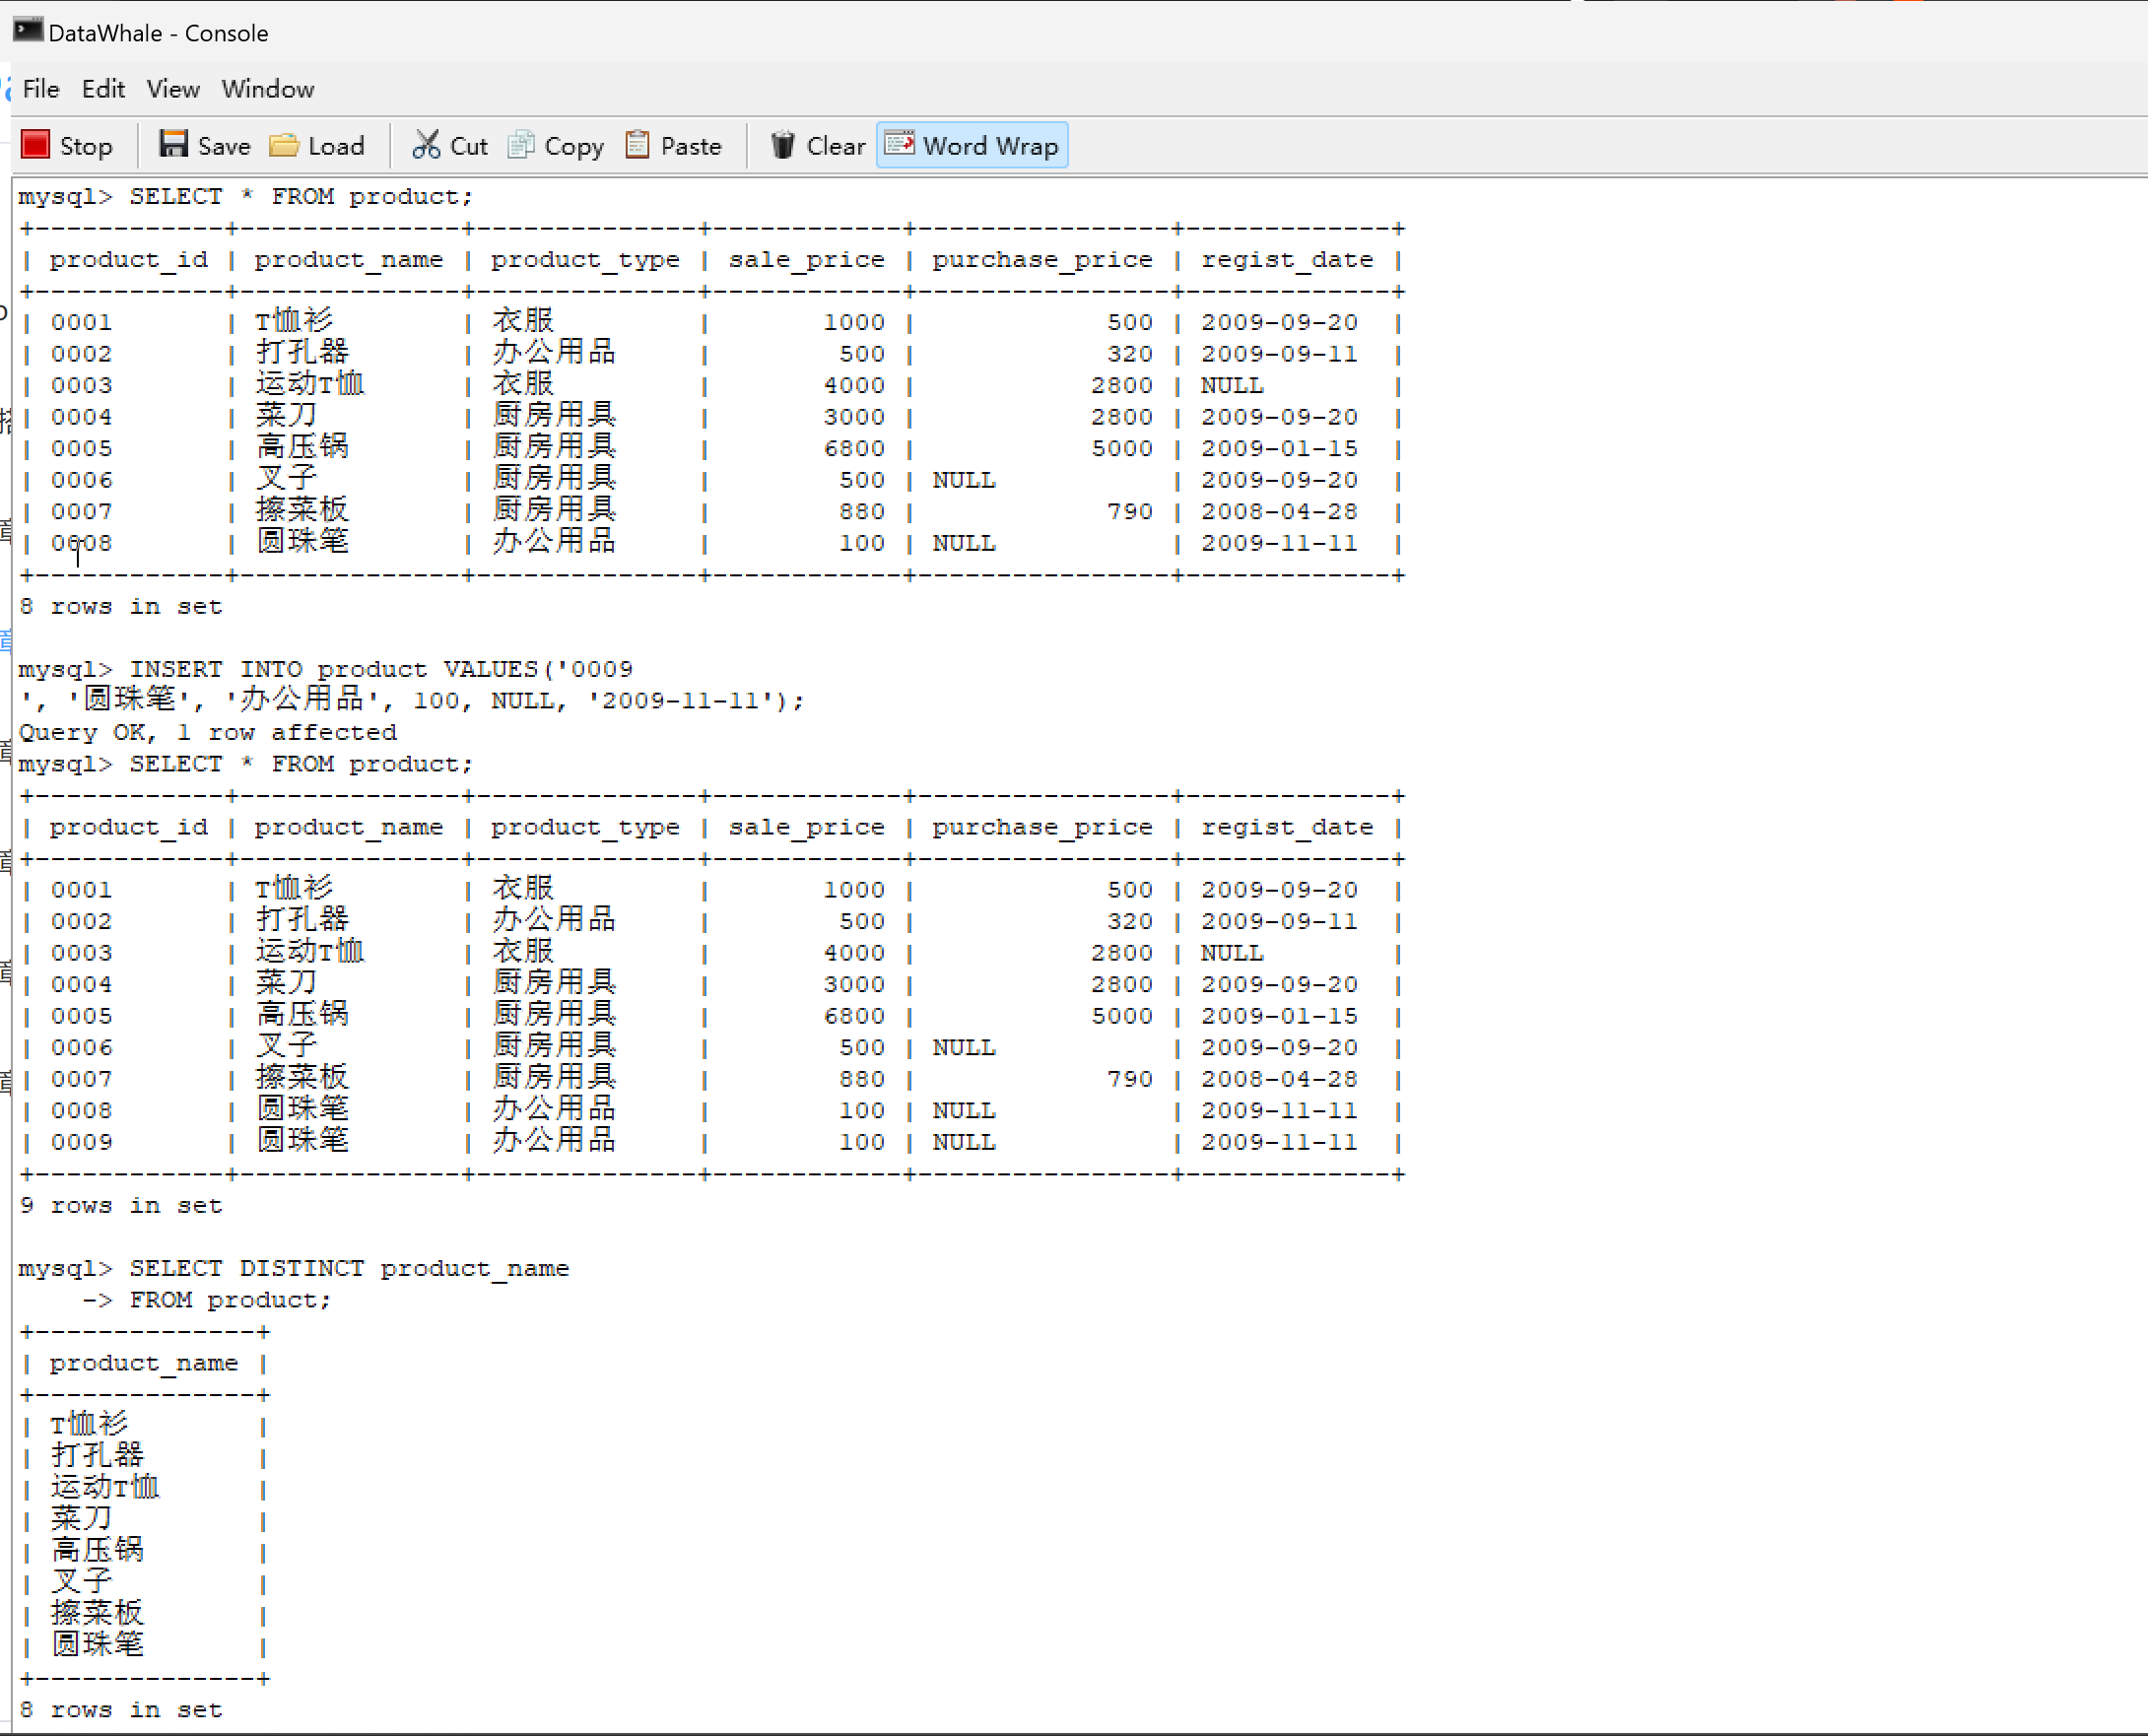
Task: Toggle the Word Wrap button
Action: click(972, 145)
